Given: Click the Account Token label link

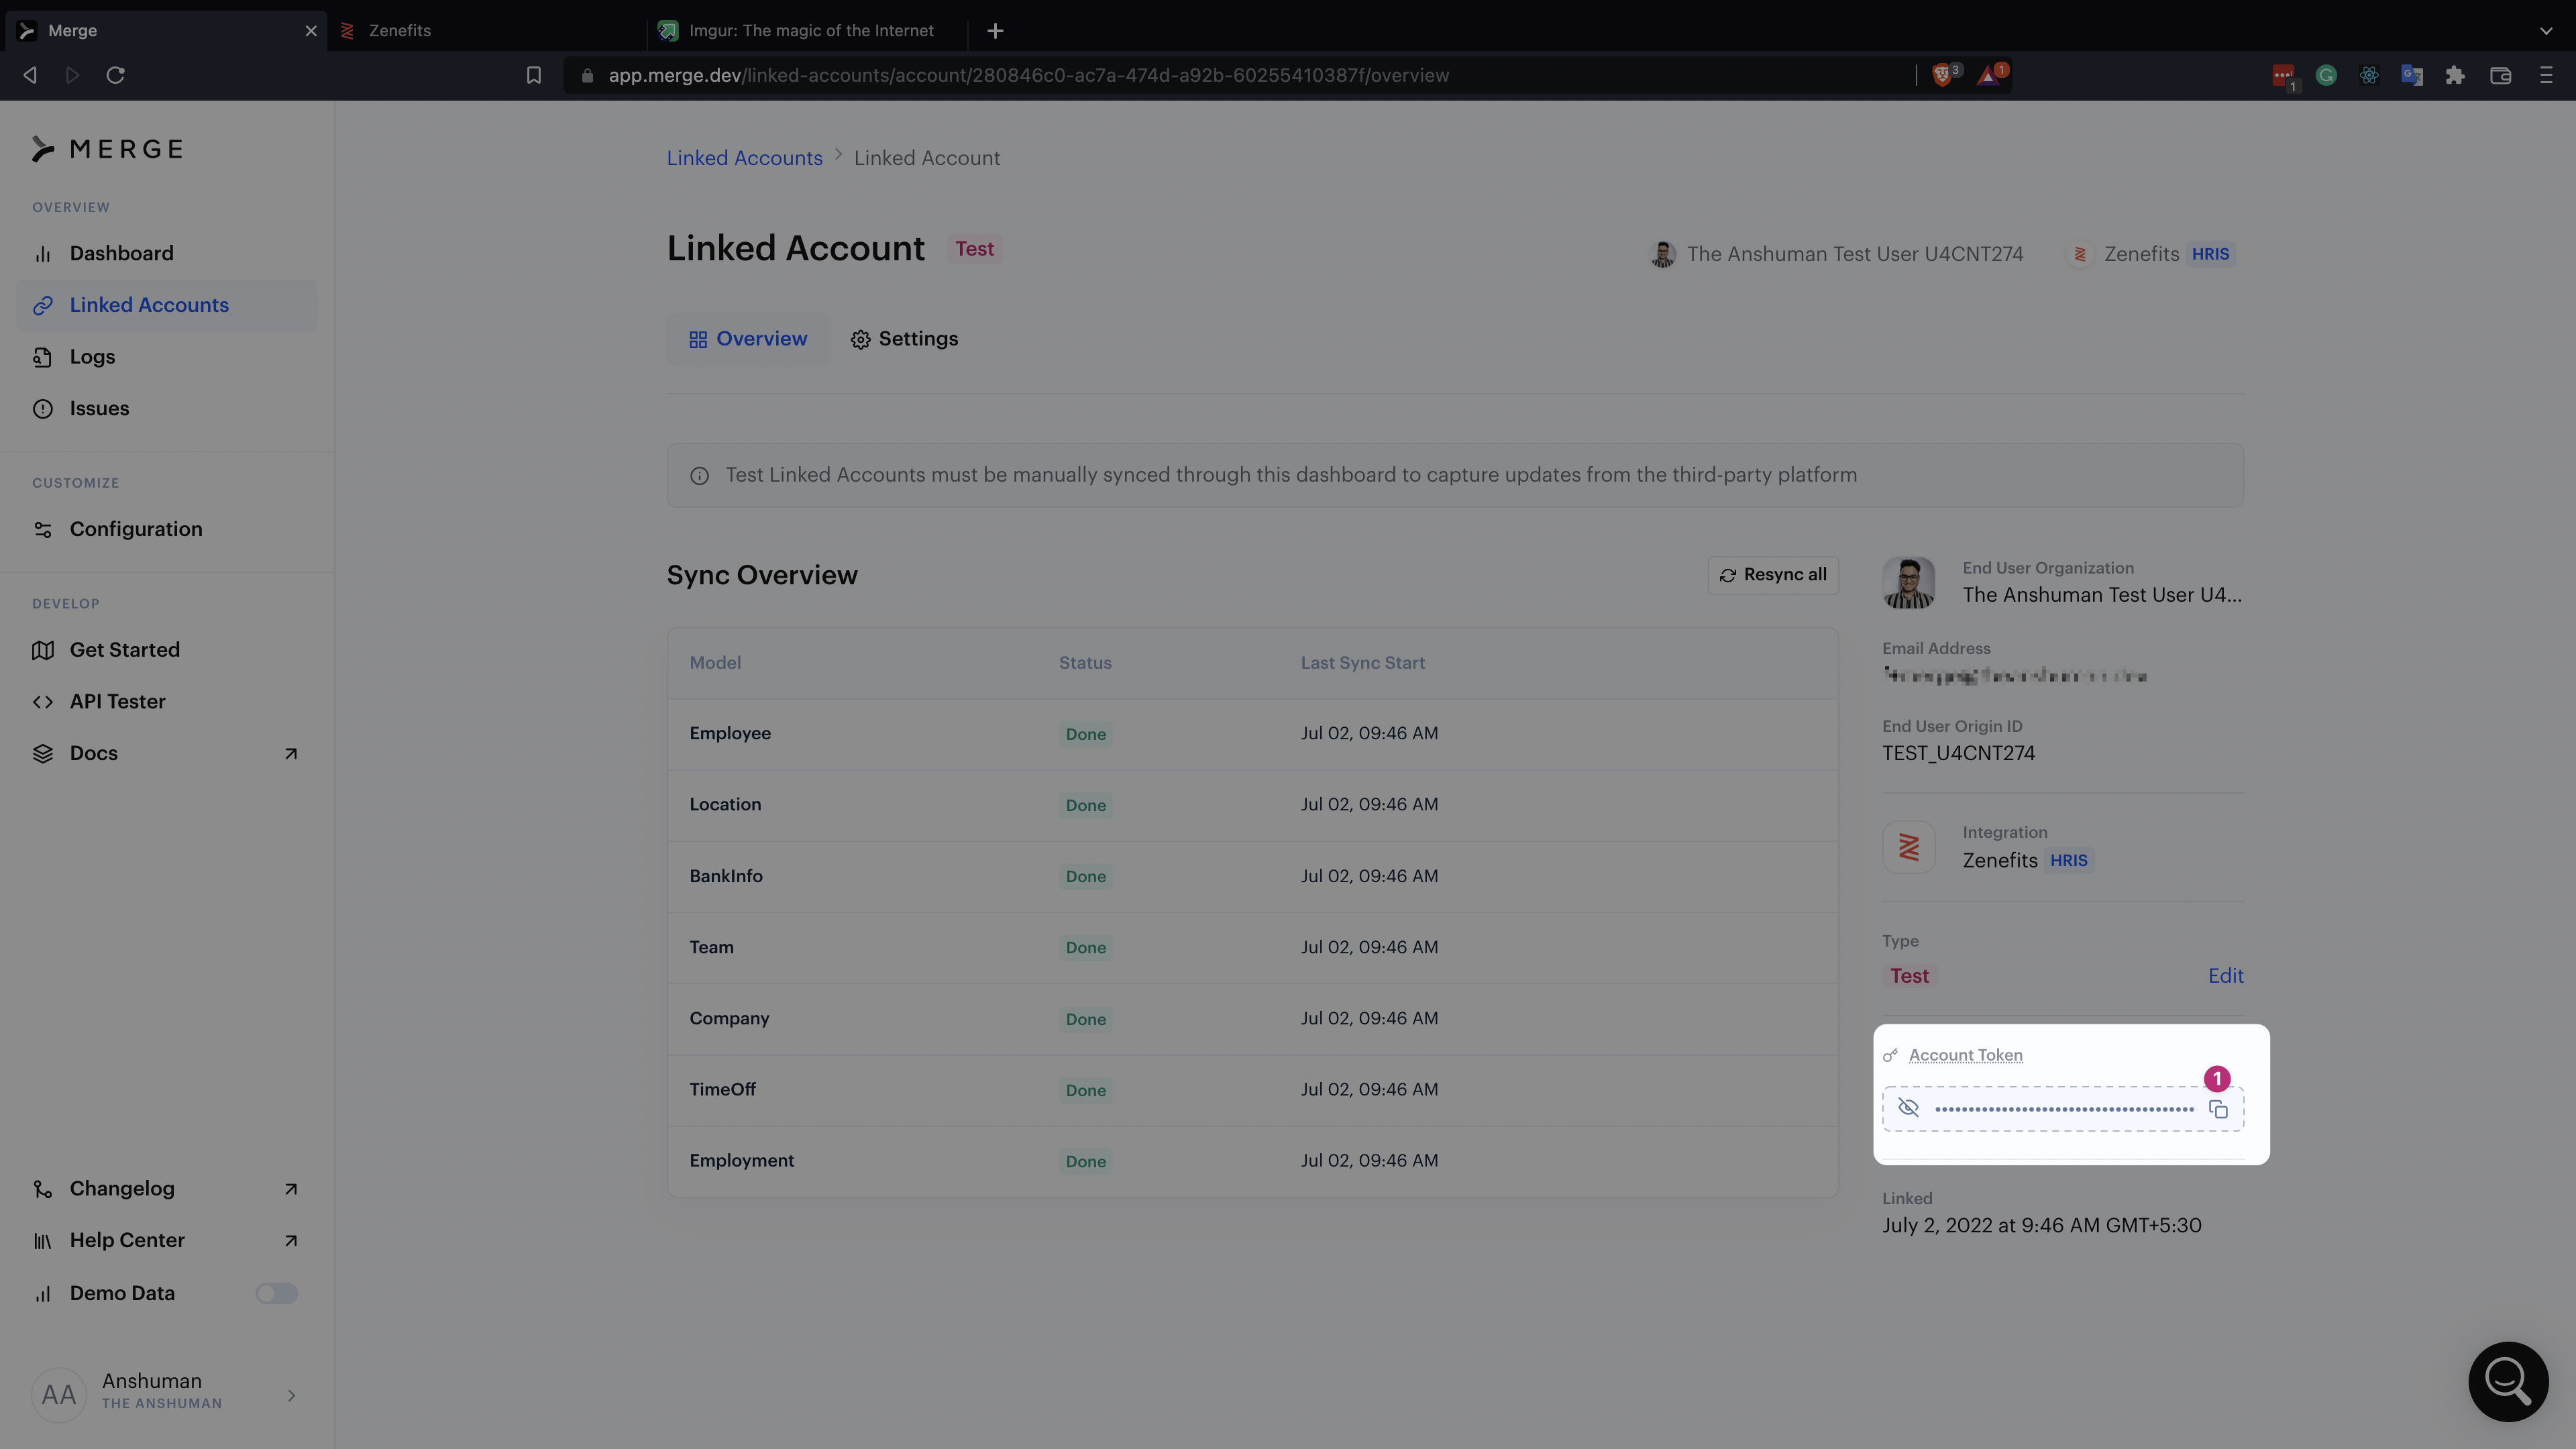Looking at the screenshot, I should click(1965, 1055).
